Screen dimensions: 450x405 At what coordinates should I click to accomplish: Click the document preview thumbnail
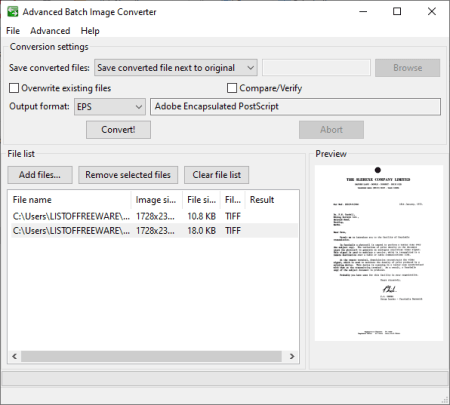click(379, 253)
